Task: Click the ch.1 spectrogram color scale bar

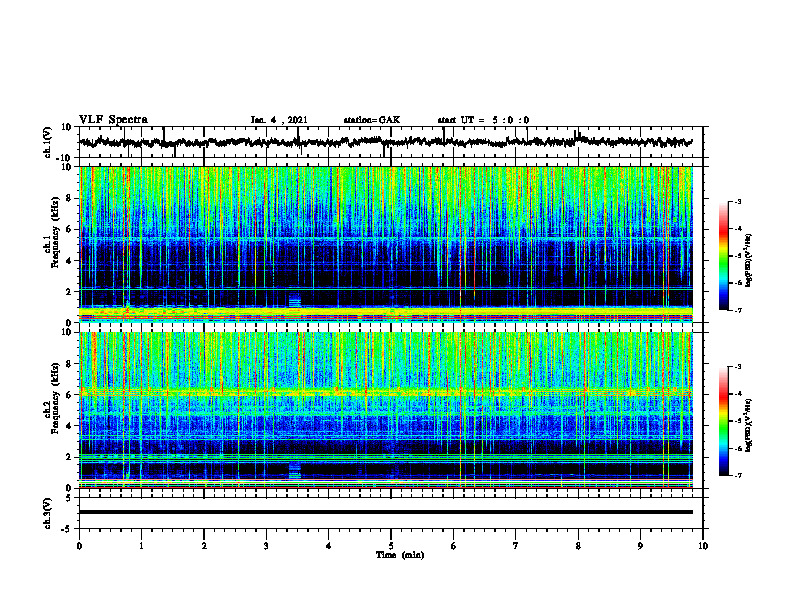Action: coord(723,256)
